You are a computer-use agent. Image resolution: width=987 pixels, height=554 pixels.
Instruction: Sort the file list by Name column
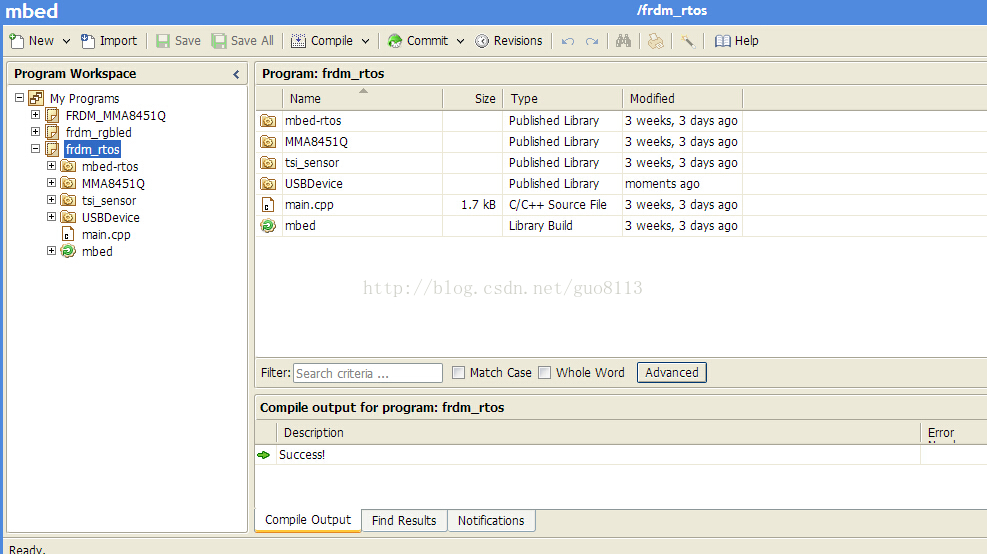(x=363, y=99)
